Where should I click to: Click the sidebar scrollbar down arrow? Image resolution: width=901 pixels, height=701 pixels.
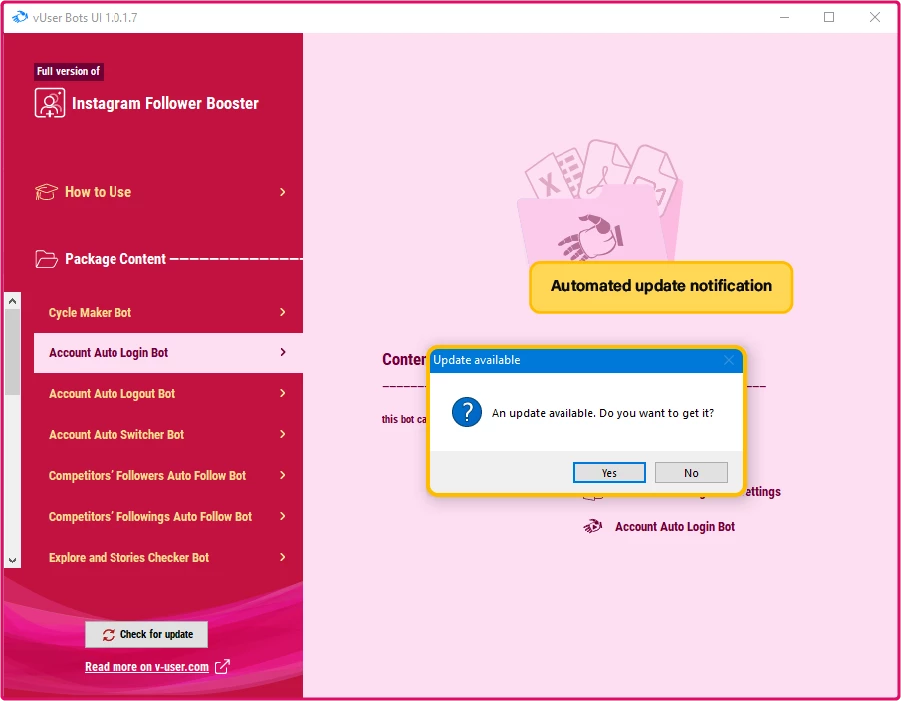(13, 560)
